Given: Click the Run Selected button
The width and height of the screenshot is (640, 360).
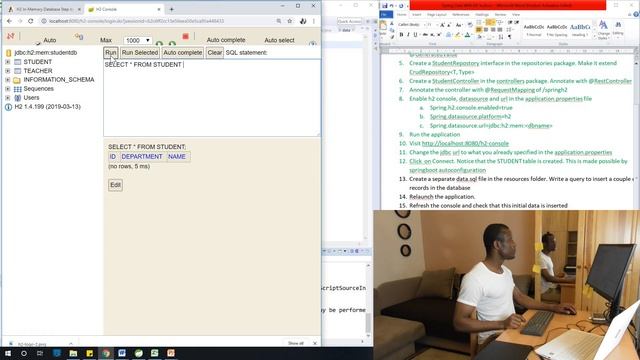Looking at the screenshot, I should (140, 53).
